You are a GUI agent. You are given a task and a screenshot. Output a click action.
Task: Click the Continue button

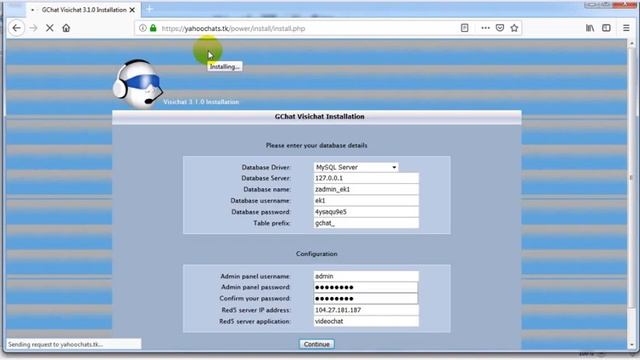point(317,344)
